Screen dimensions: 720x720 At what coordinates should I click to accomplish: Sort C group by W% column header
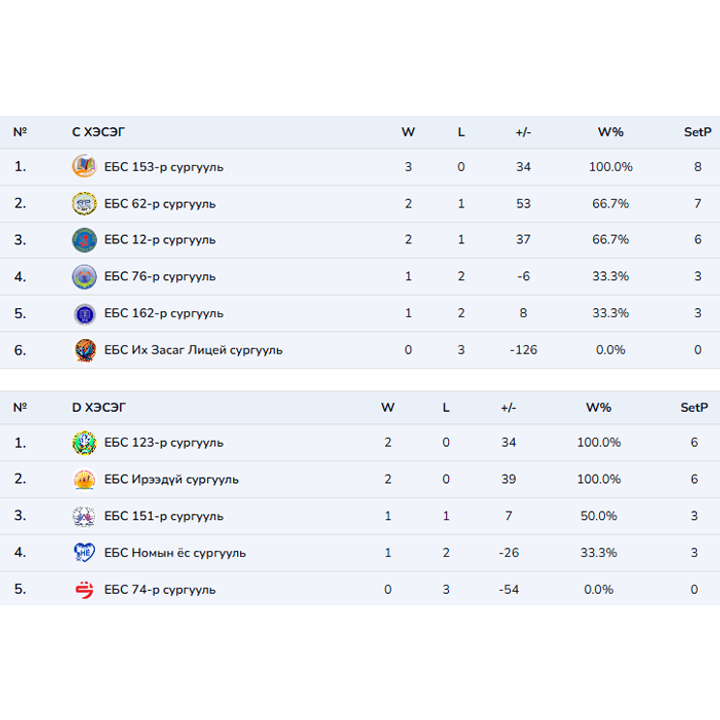610,132
